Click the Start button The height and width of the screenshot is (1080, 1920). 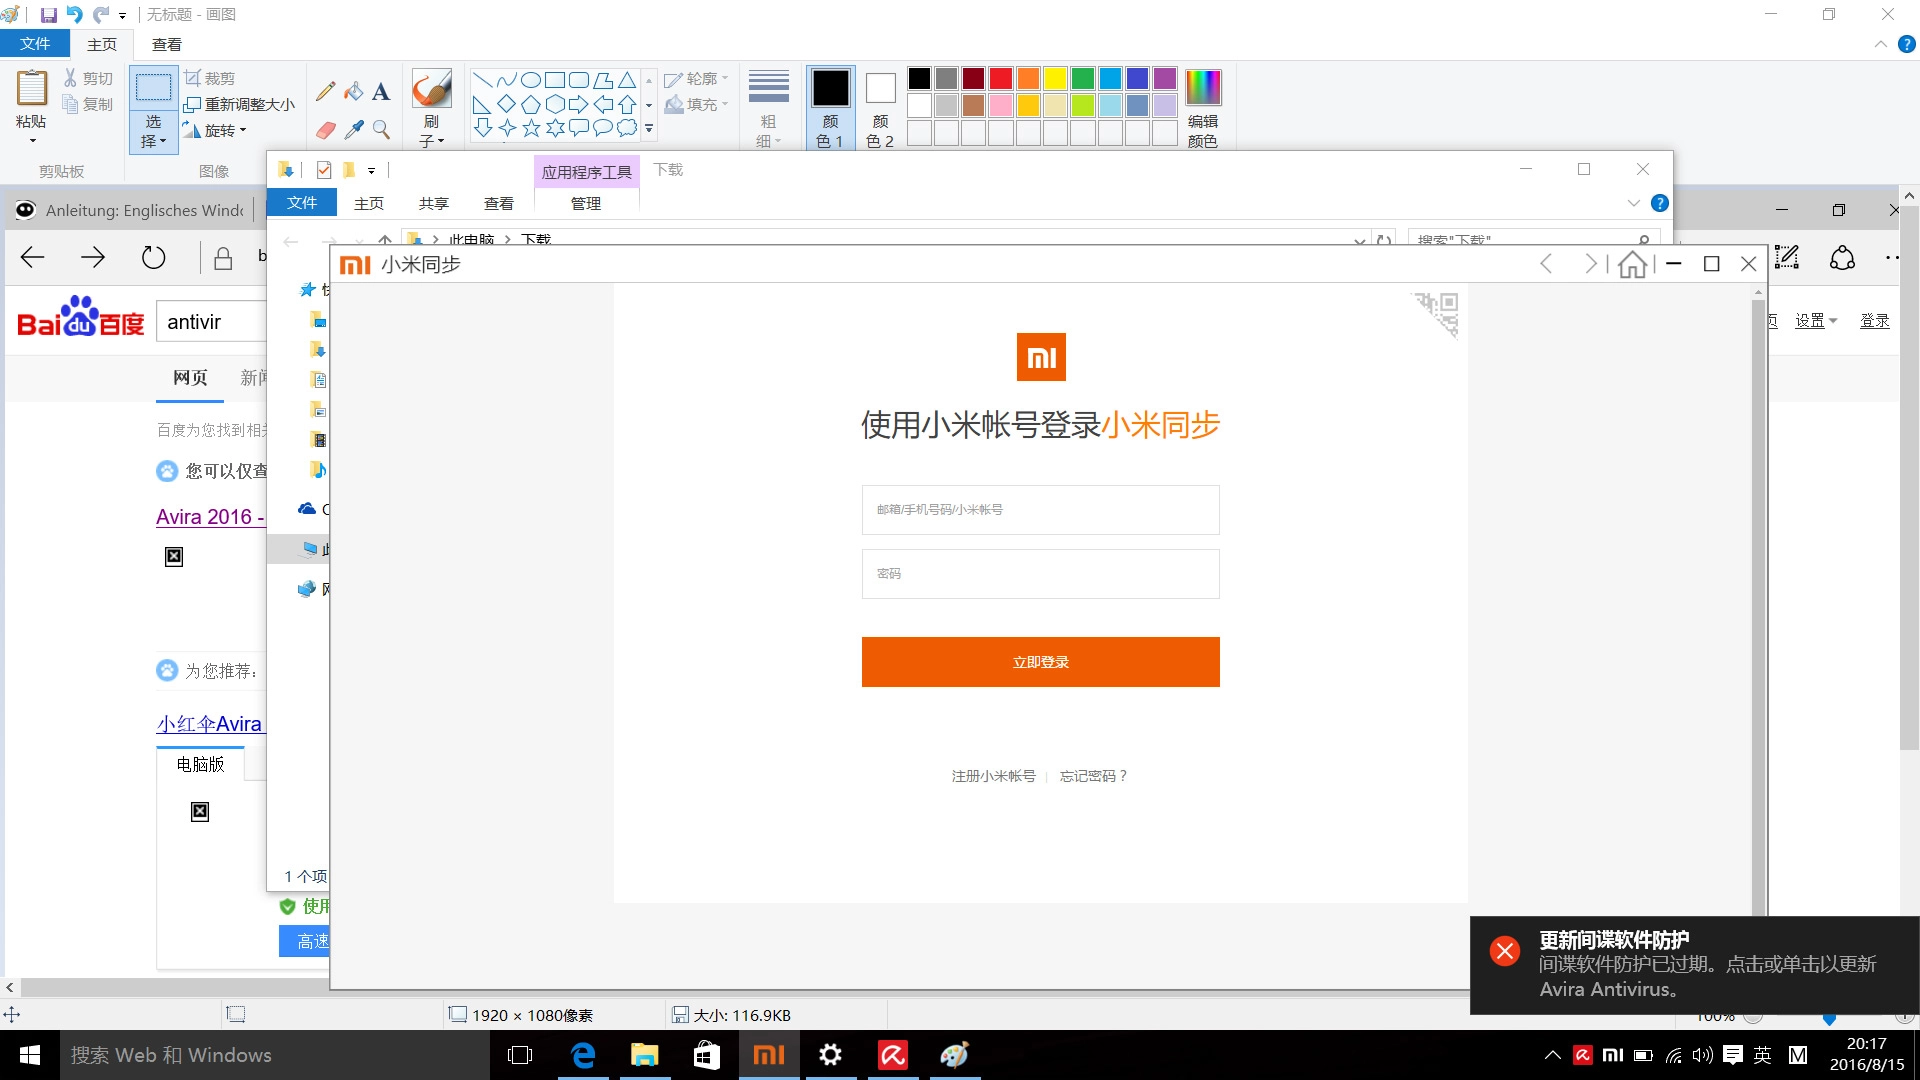29,1055
